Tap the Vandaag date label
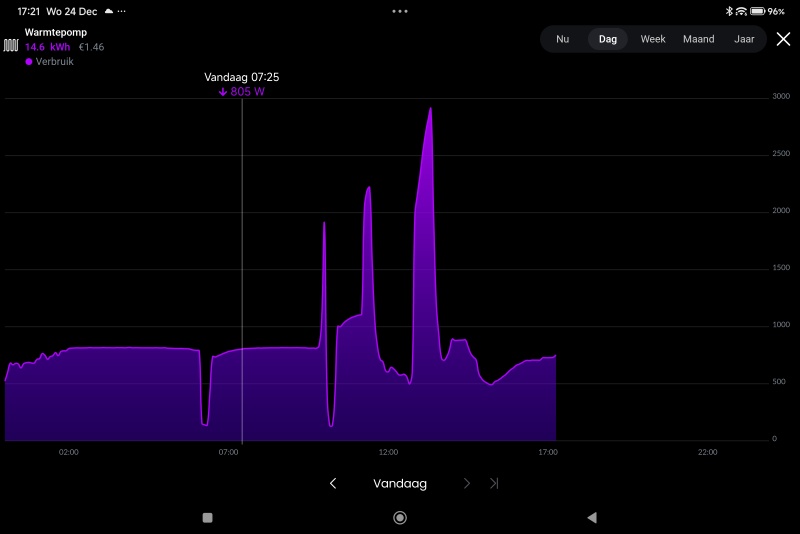Image resolution: width=800 pixels, height=534 pixels. point(399,484)
